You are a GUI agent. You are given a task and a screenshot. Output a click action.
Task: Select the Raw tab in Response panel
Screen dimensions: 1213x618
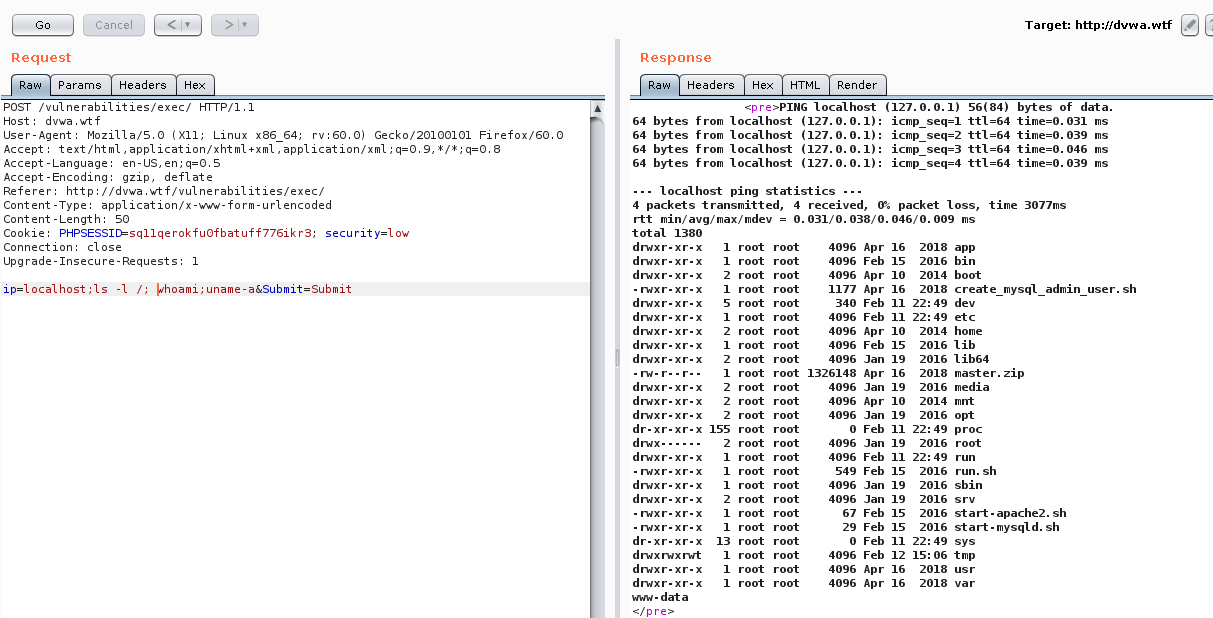point(660,85)
